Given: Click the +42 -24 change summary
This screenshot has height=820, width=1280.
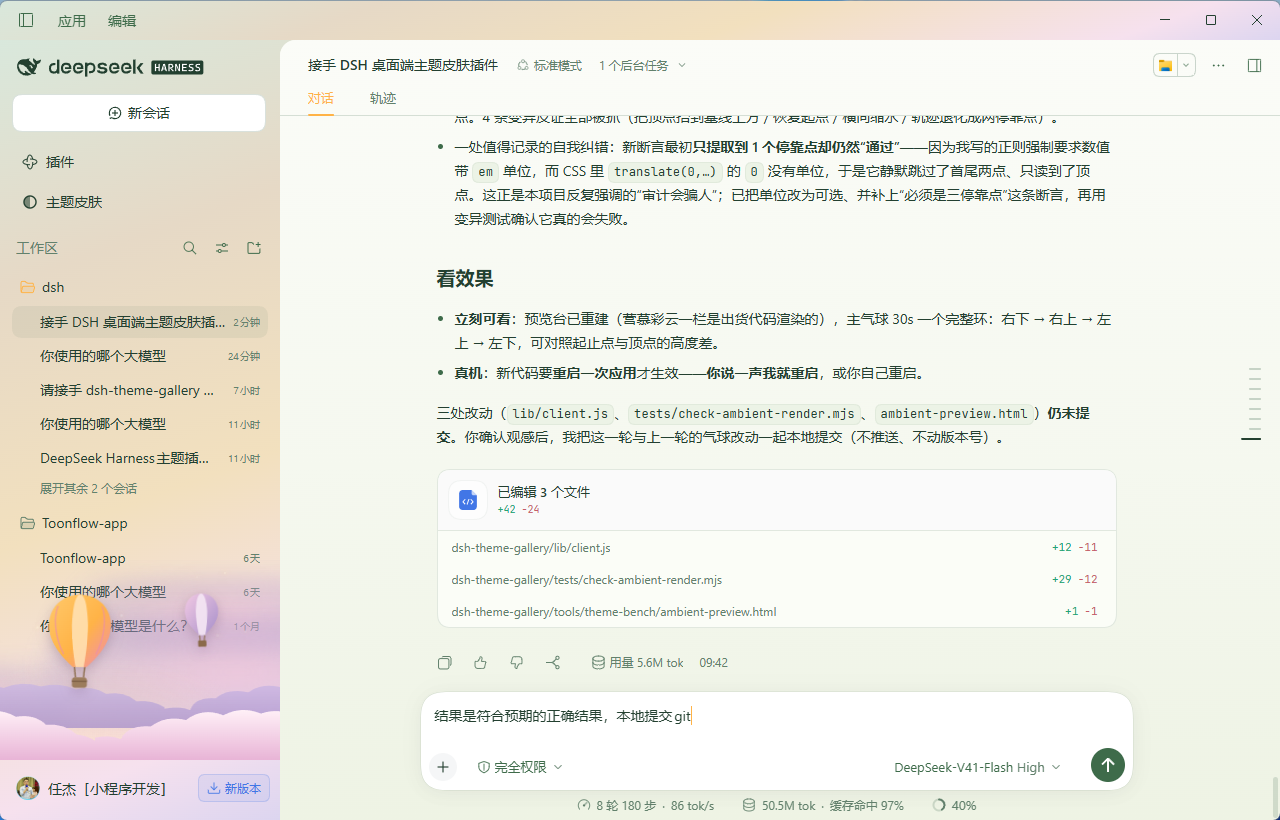Looking at the screenshot, I should point(518,509).
